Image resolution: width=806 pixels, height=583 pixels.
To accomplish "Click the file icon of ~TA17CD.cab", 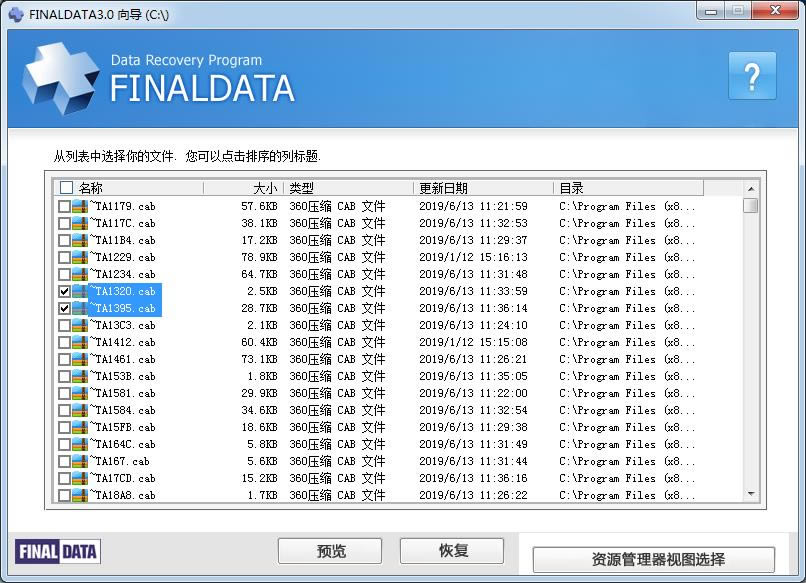I will tap(80, 478).
